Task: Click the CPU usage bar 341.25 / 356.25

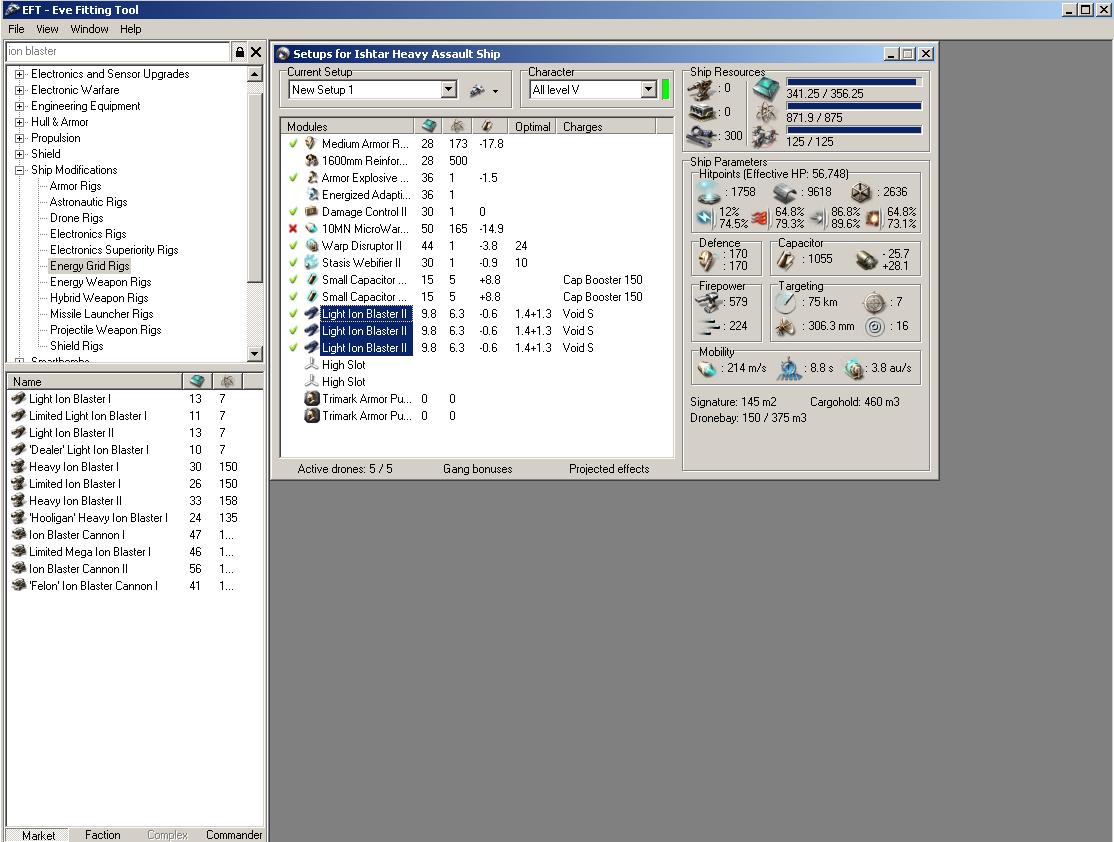Action: (x=854, y=82)
